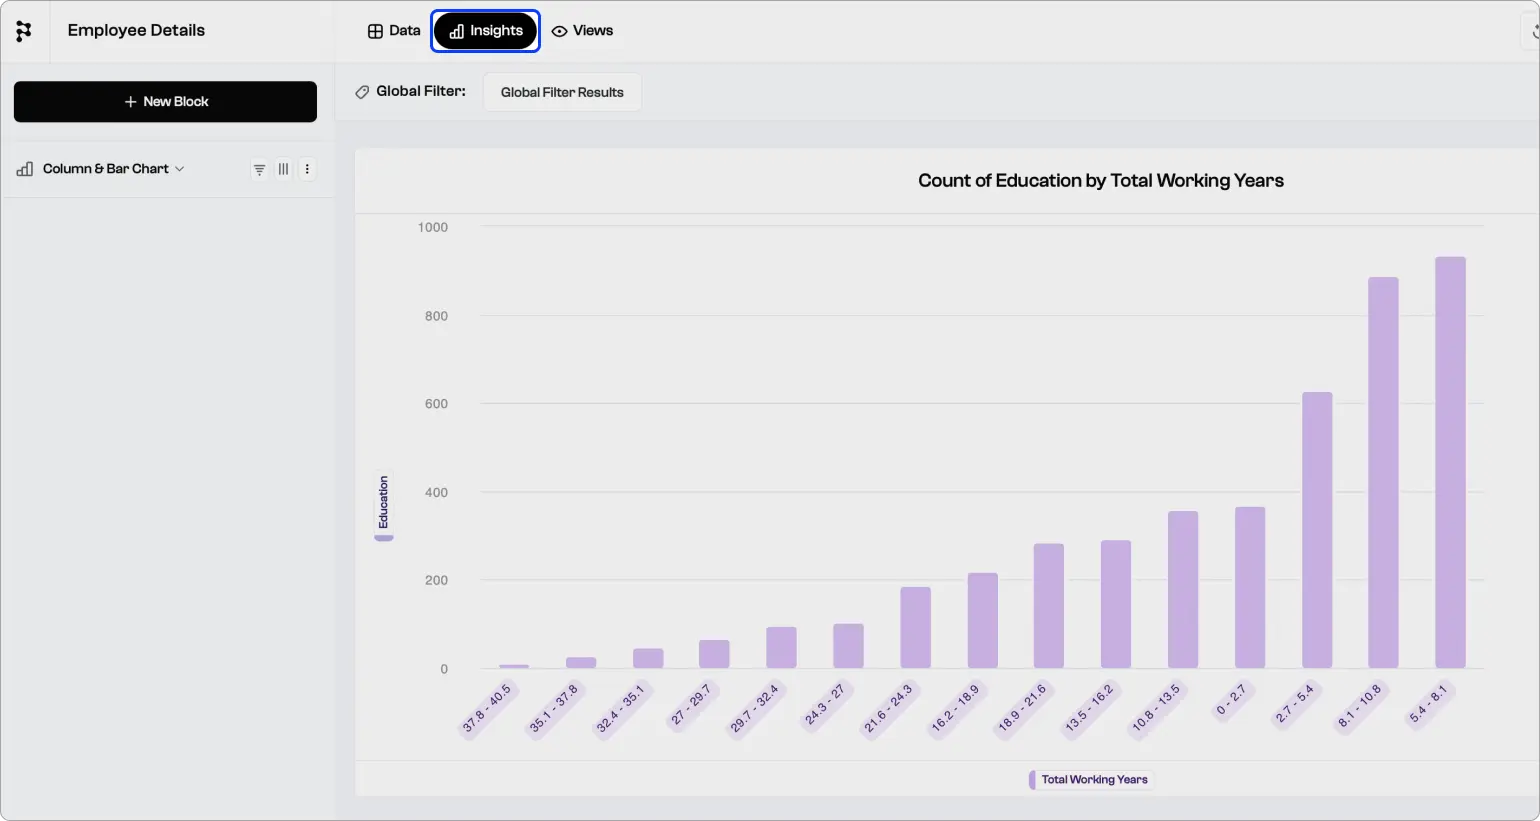Click the 37.8 - 40.5 axis label
The width and height of the screenshot is (1540, 821).
coord(487,705)
